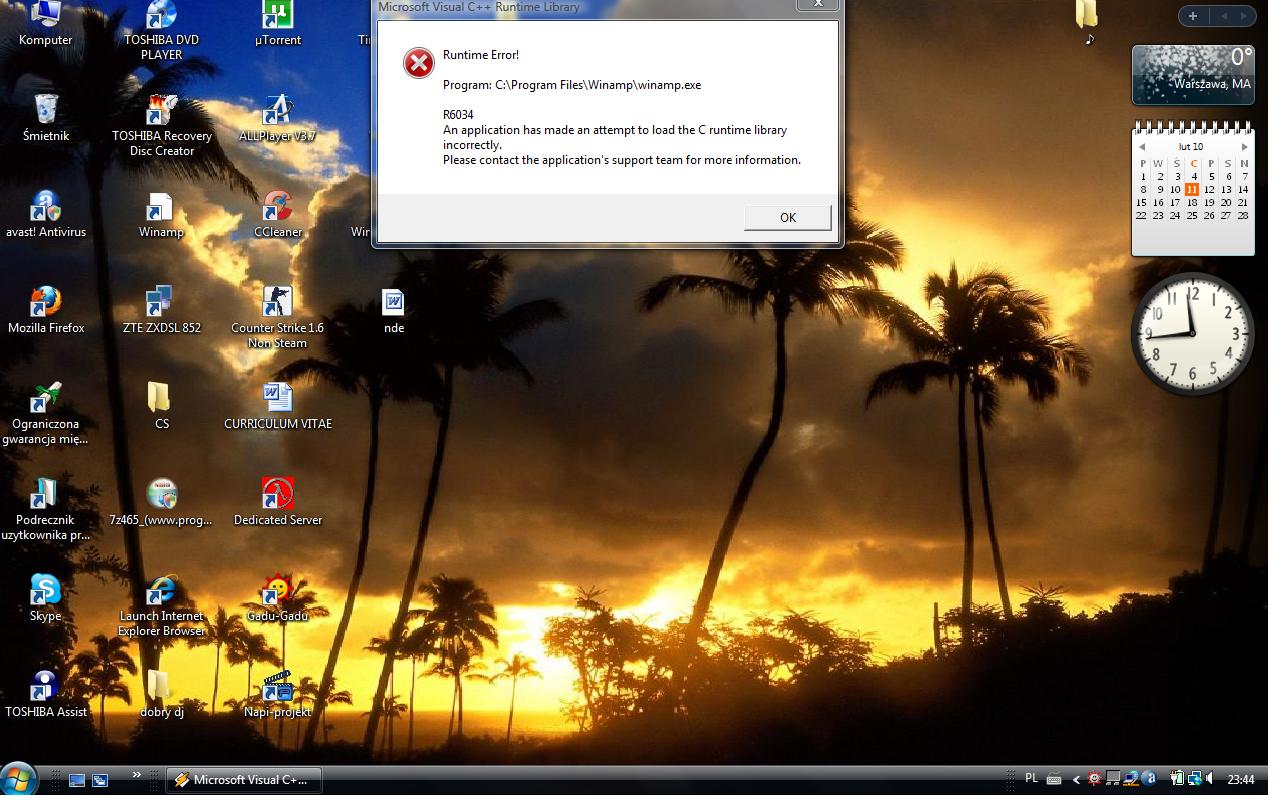Click the Microsoft Visual C++ taskbar button
This screenshot has height=800, width=1280.
tap(244, 780)
